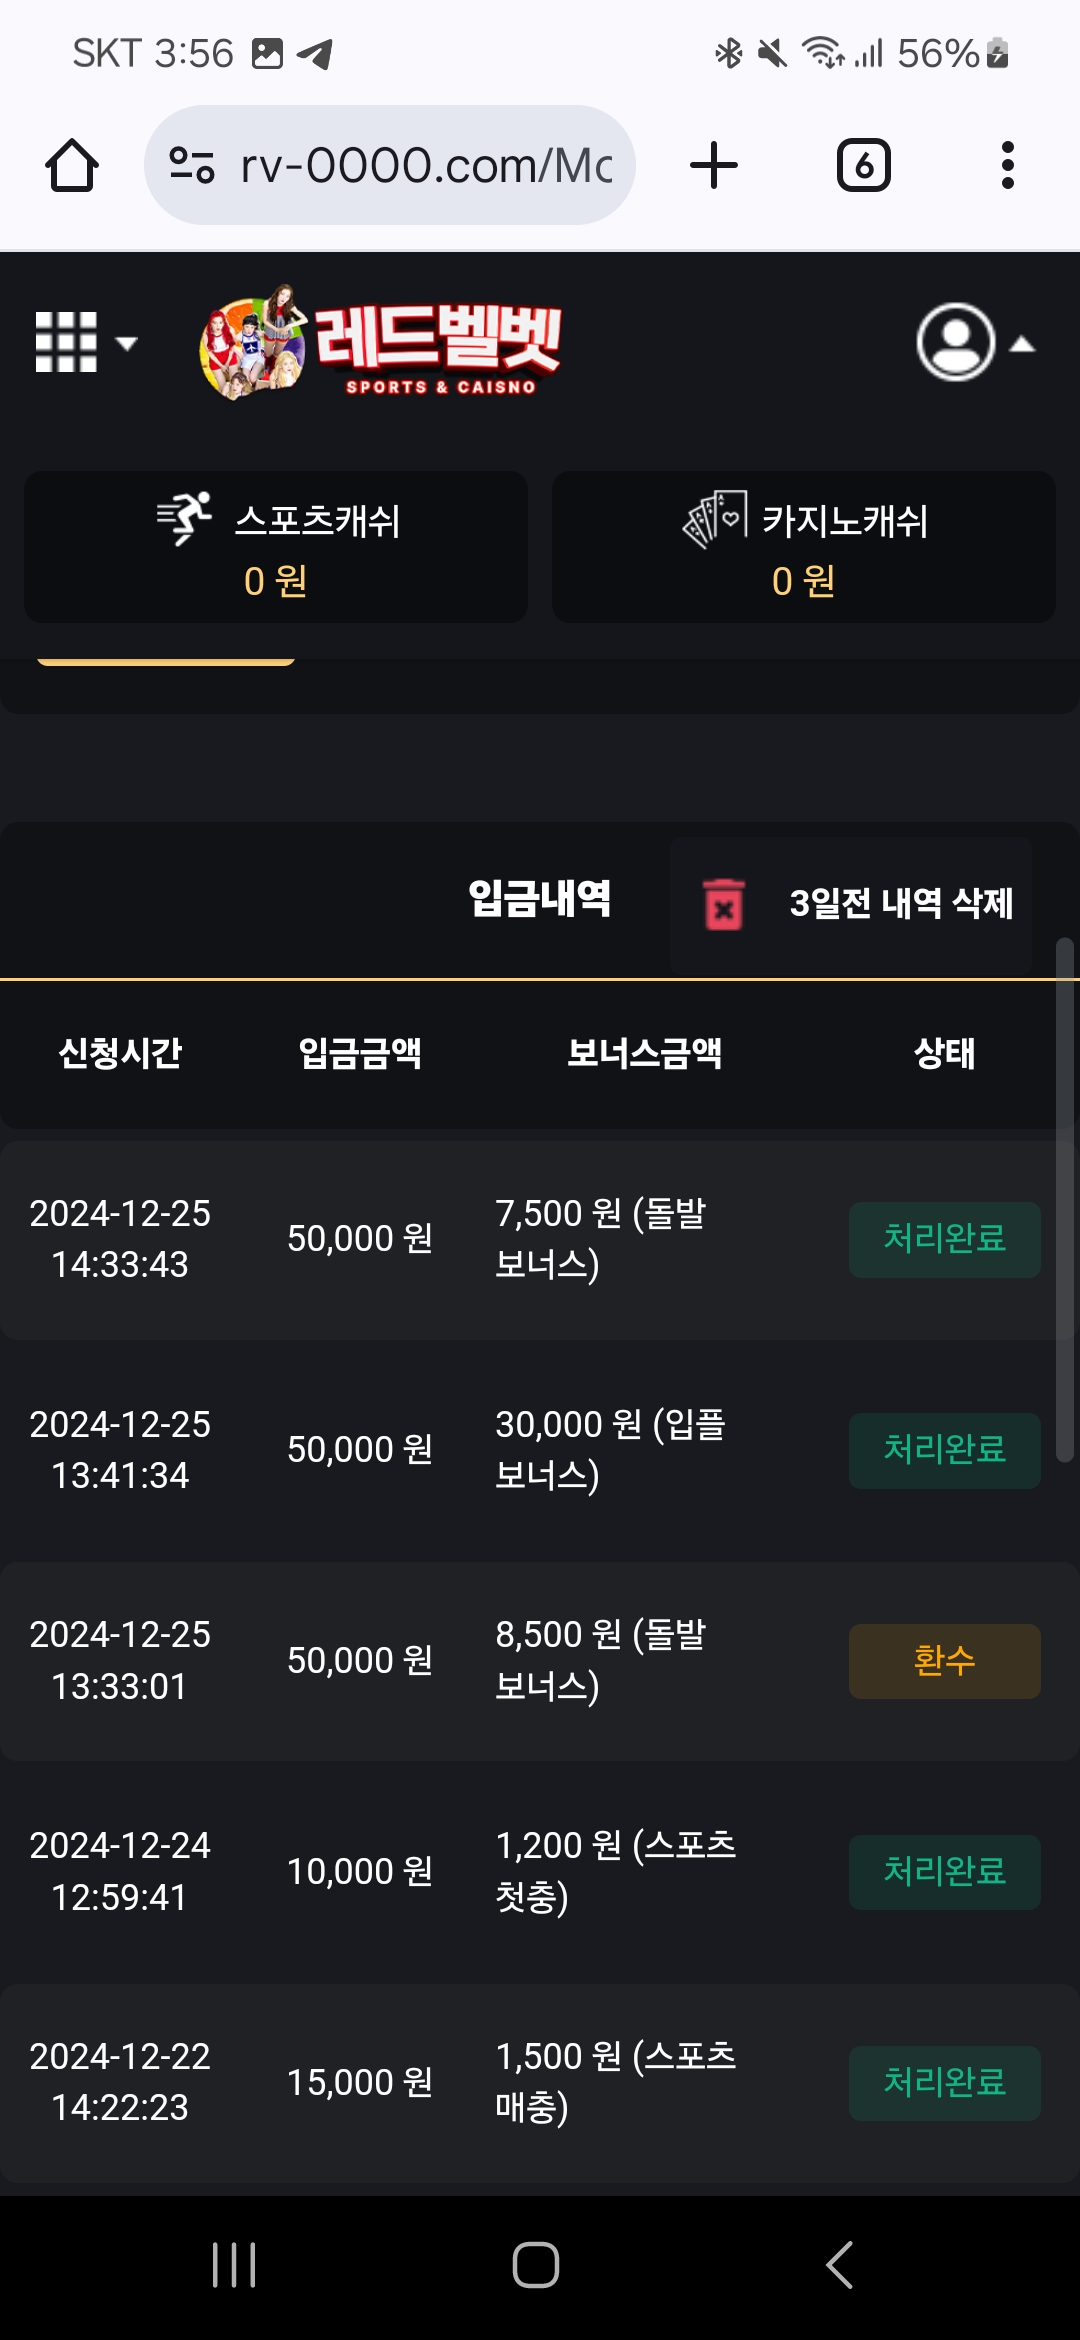Click the red trash delete icon

click(724, 904)
